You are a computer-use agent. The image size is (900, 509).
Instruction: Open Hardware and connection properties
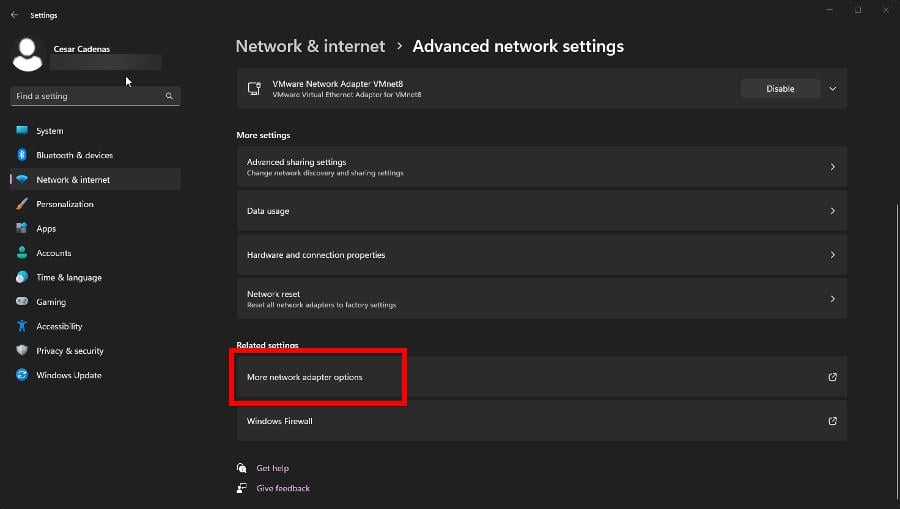click(541, 255)
